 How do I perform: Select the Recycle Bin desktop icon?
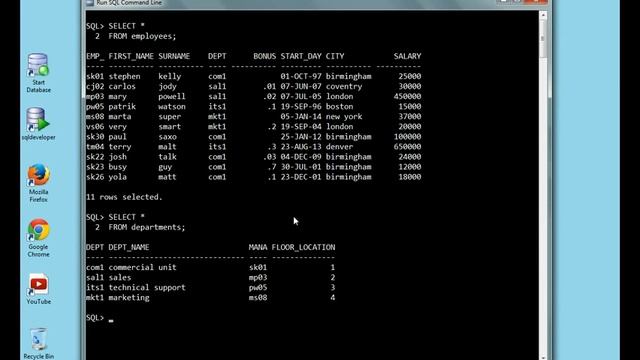point(38,343)
